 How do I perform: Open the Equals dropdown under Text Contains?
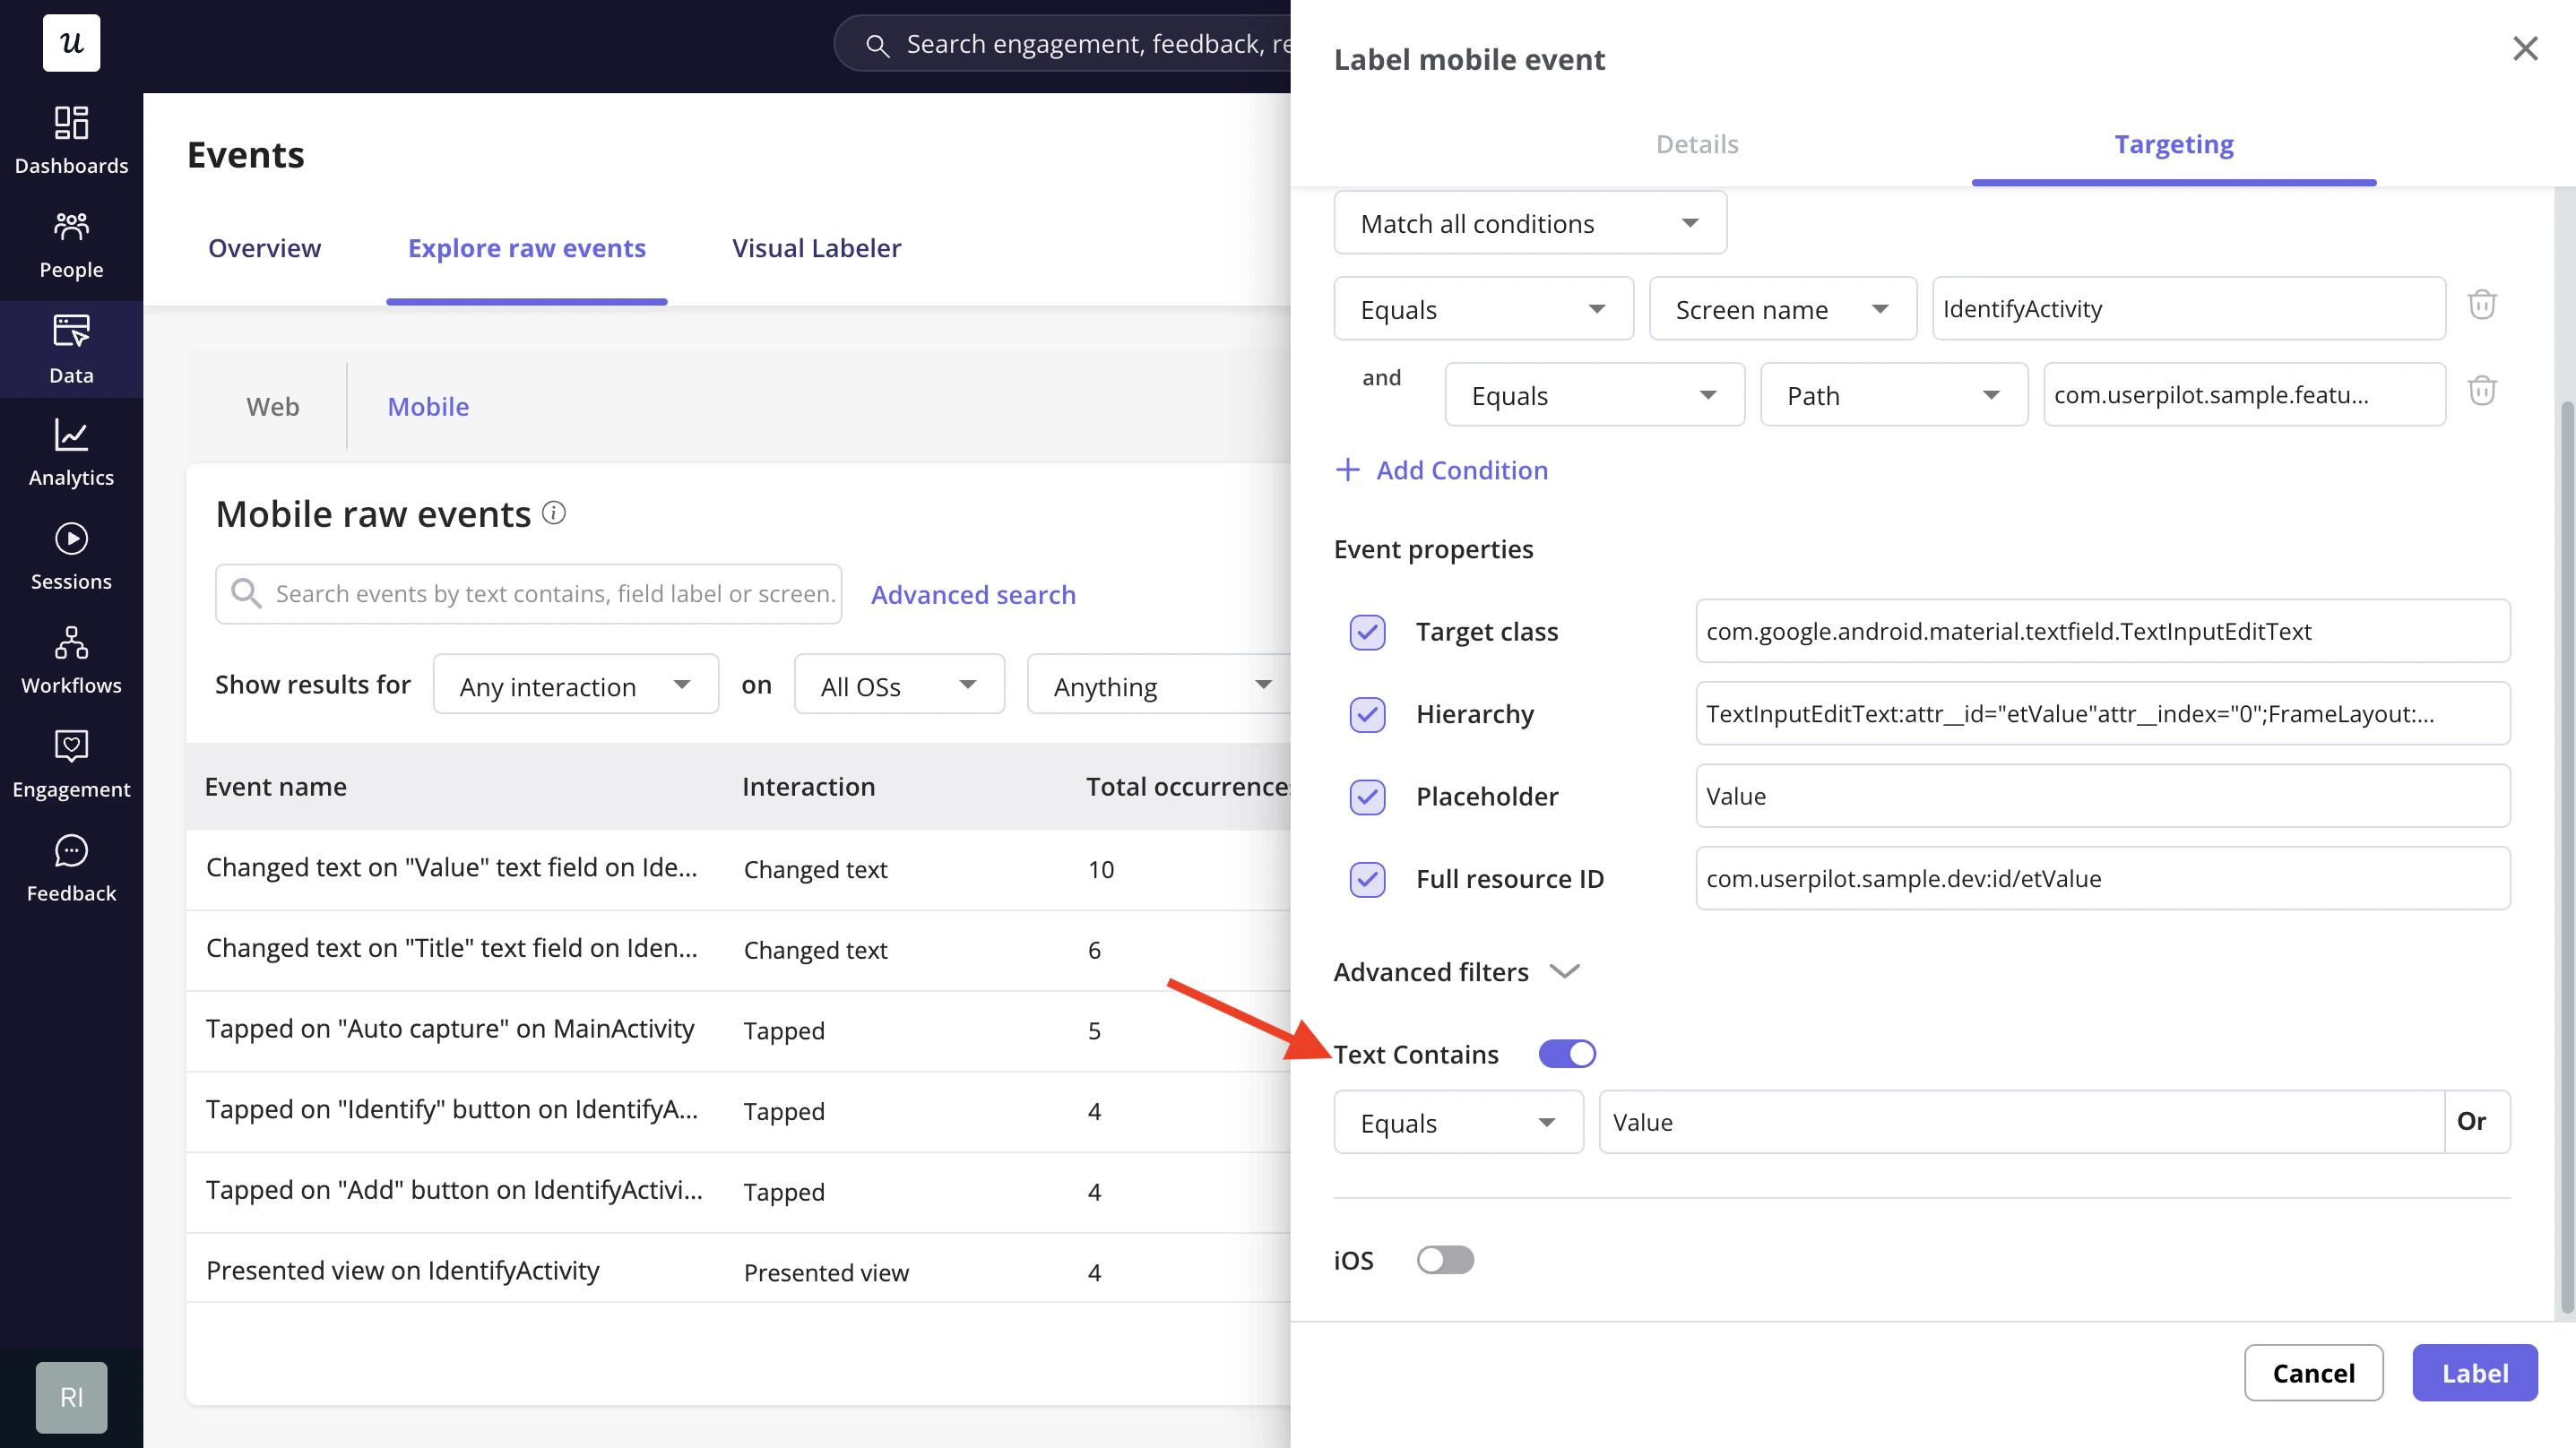coord(1458,1122)
